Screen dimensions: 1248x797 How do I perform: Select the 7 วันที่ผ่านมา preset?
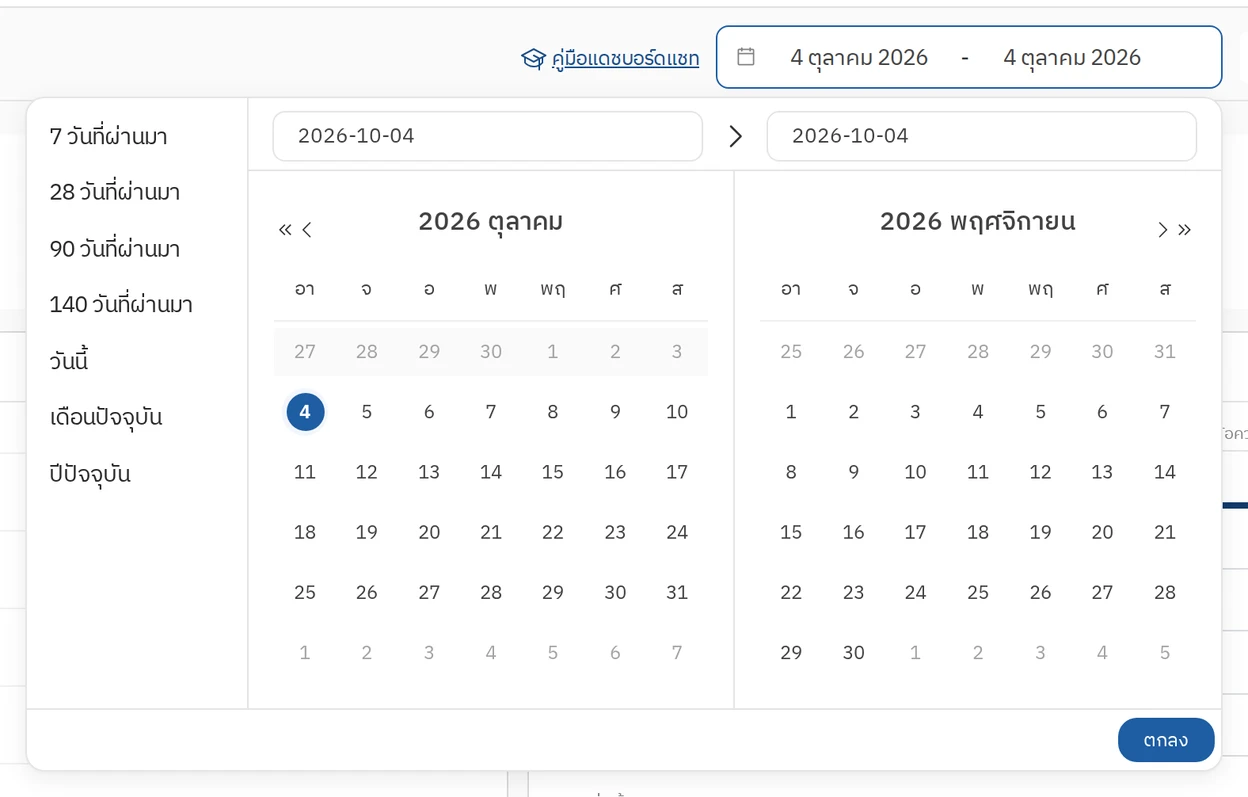click(108, 136)
